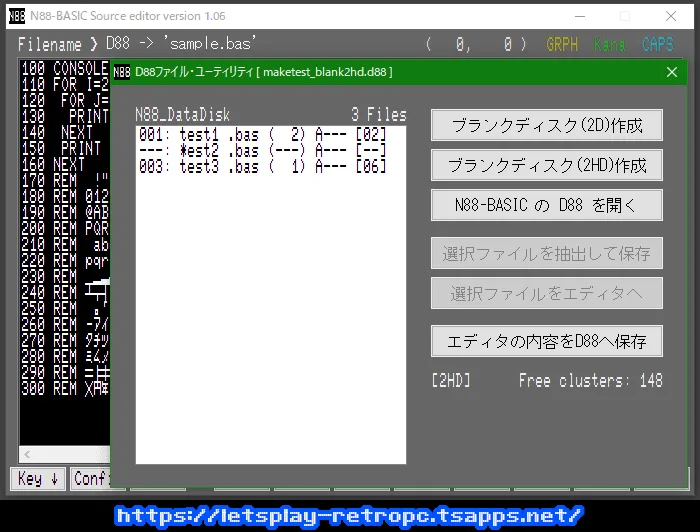This screenshot has height=532, width=700.
Task: Click 選択ファイルを抽出して保存 button
Action: click(546, 253)
